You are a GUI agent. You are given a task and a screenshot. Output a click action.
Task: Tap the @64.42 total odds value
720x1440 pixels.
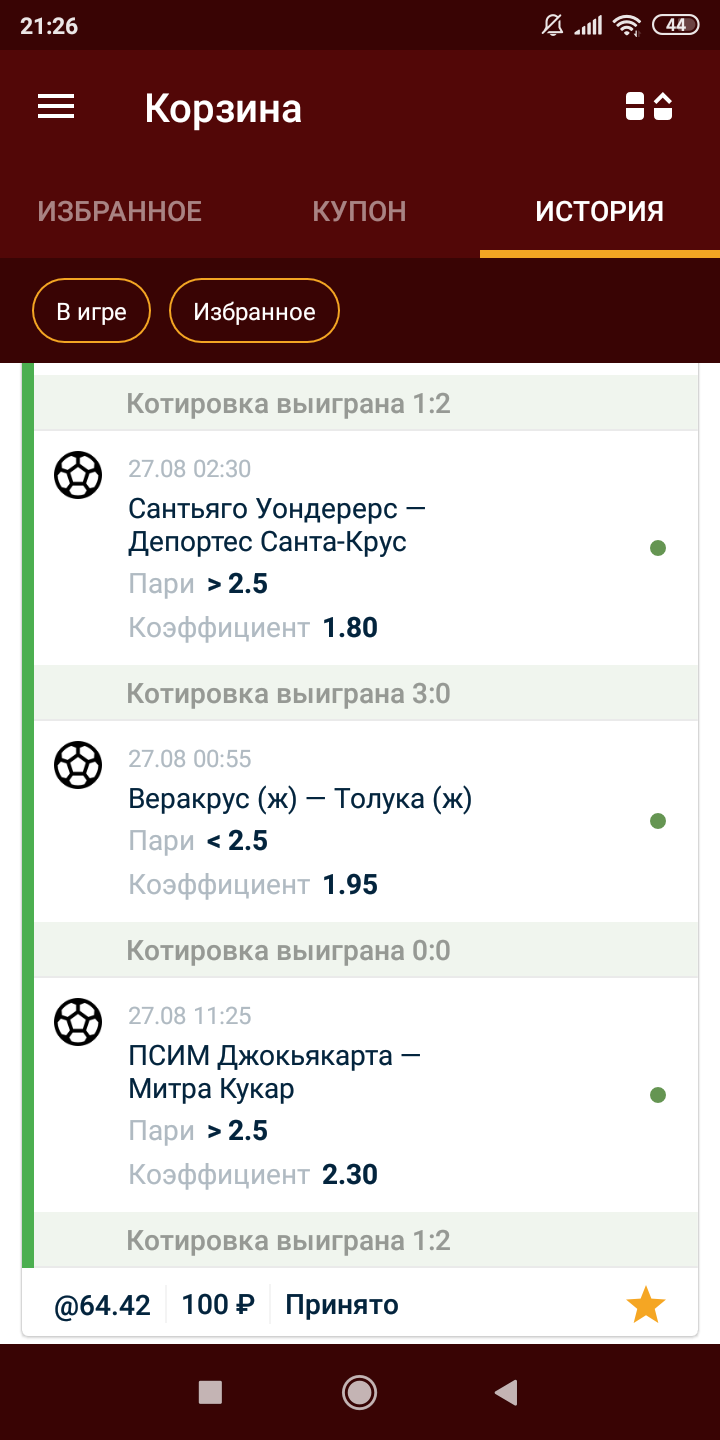point(102,1305)
